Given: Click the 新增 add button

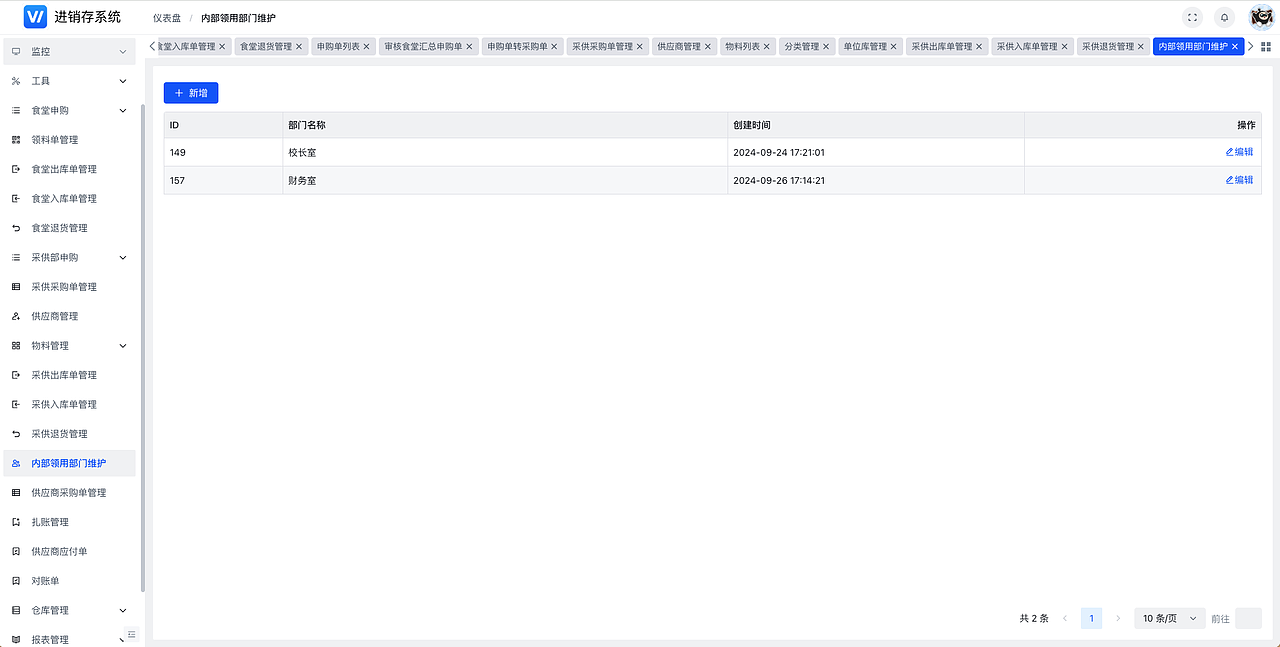Looking at the screenshot, I should click(191, 92).
